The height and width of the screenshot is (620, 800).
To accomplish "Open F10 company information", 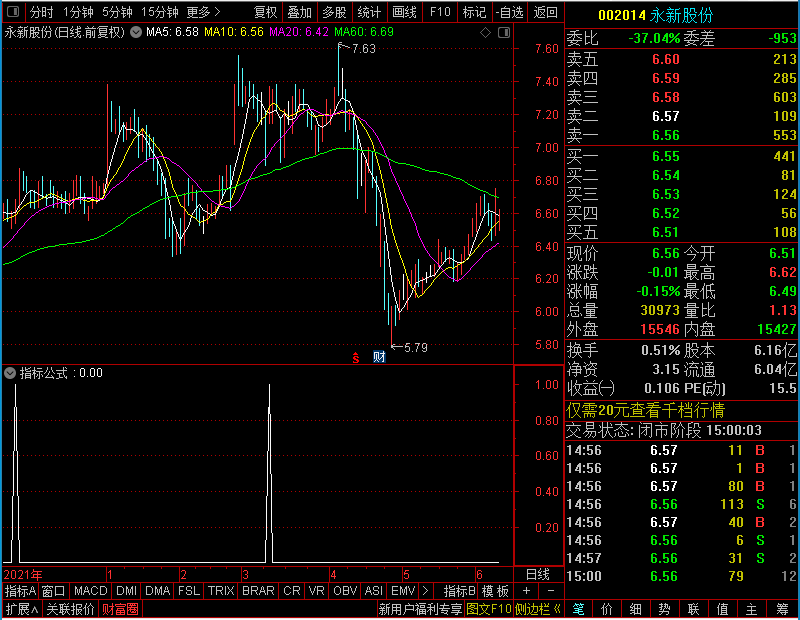I will [x=440, y=12].
